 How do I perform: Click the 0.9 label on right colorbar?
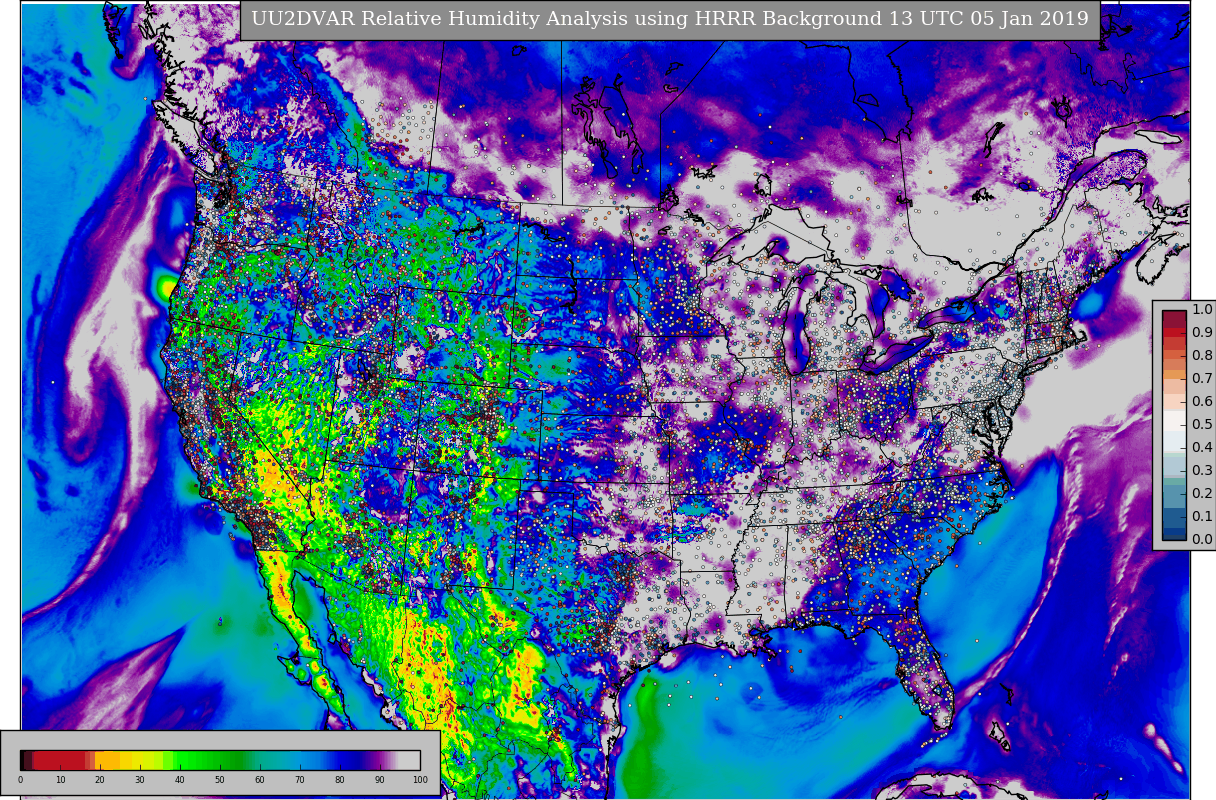[1202, 333]
